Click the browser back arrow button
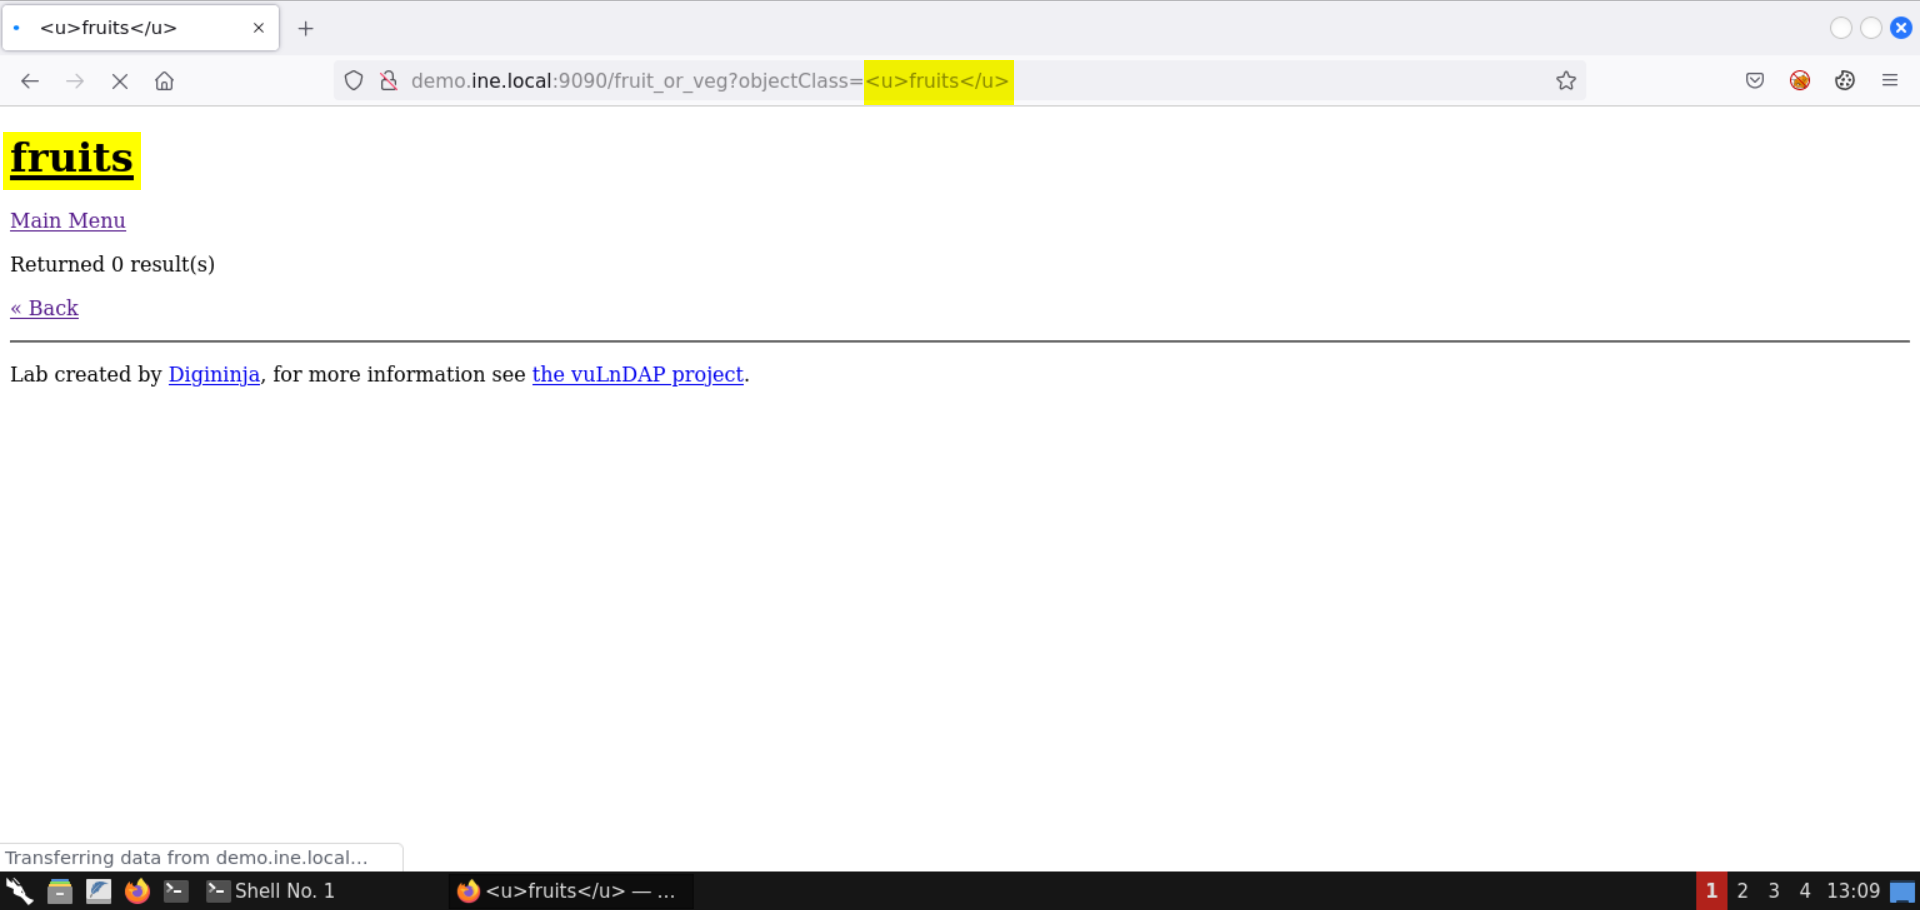Viewport: 1920px width, 910px height. [x=30, y=81]
